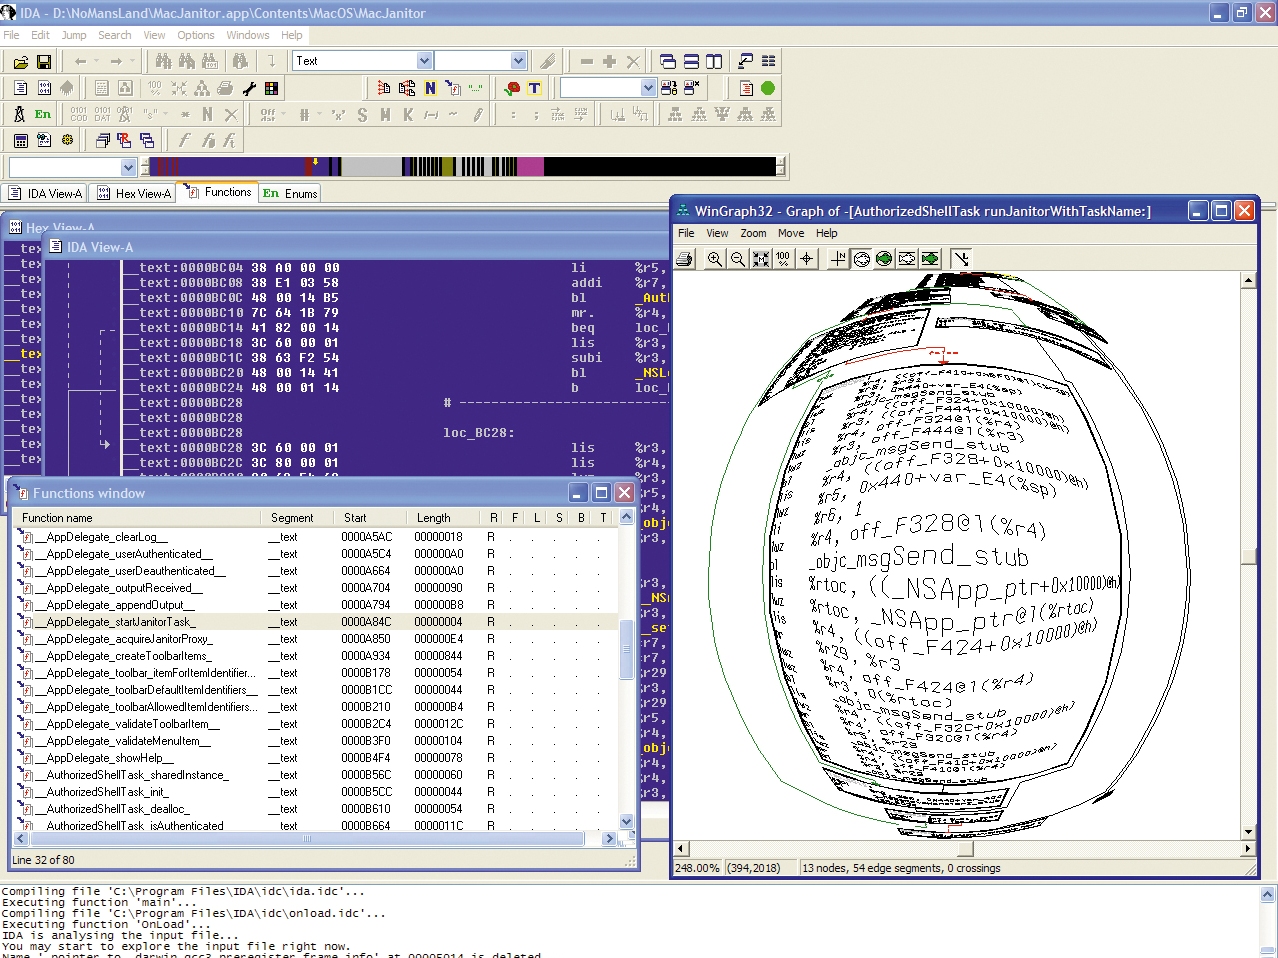Click the yellow gear-flower icon near calculator
1278x958 pixels.
point(67,140)
